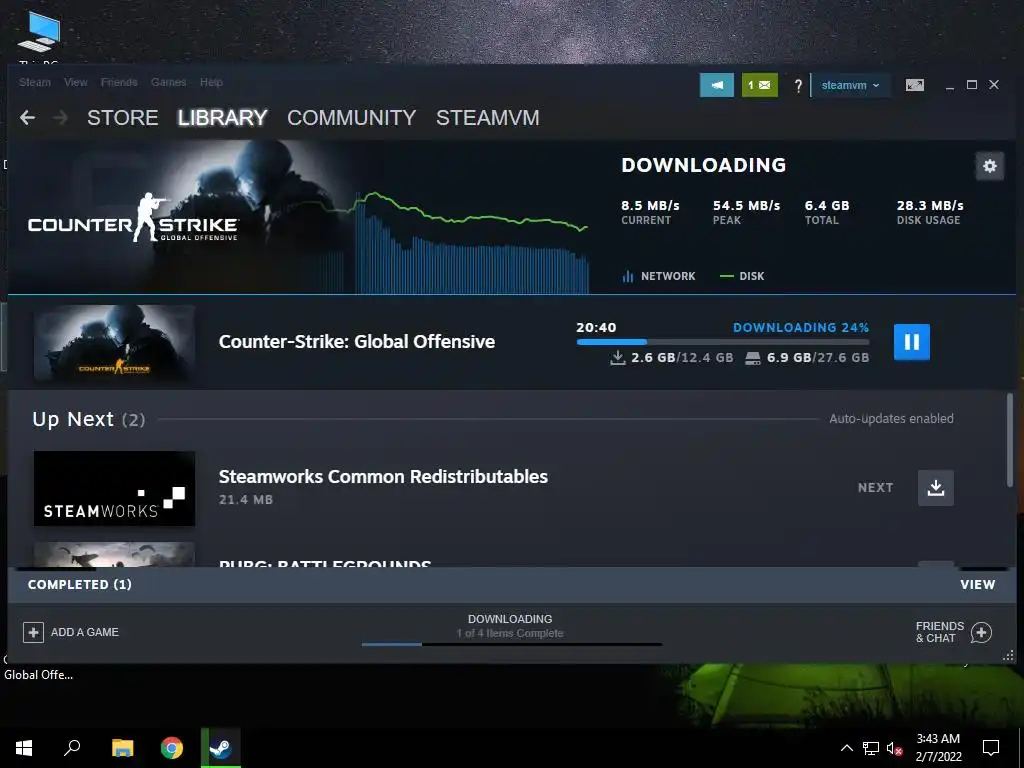Click the 28.3 MB/s DISK USAGE stat
The height and width of the screenshot is (768, 1024).
[930, 212]
